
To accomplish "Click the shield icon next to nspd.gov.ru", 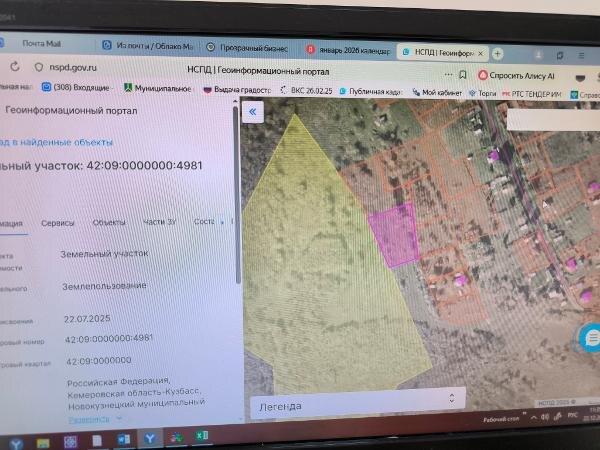I will pos(39,67).
